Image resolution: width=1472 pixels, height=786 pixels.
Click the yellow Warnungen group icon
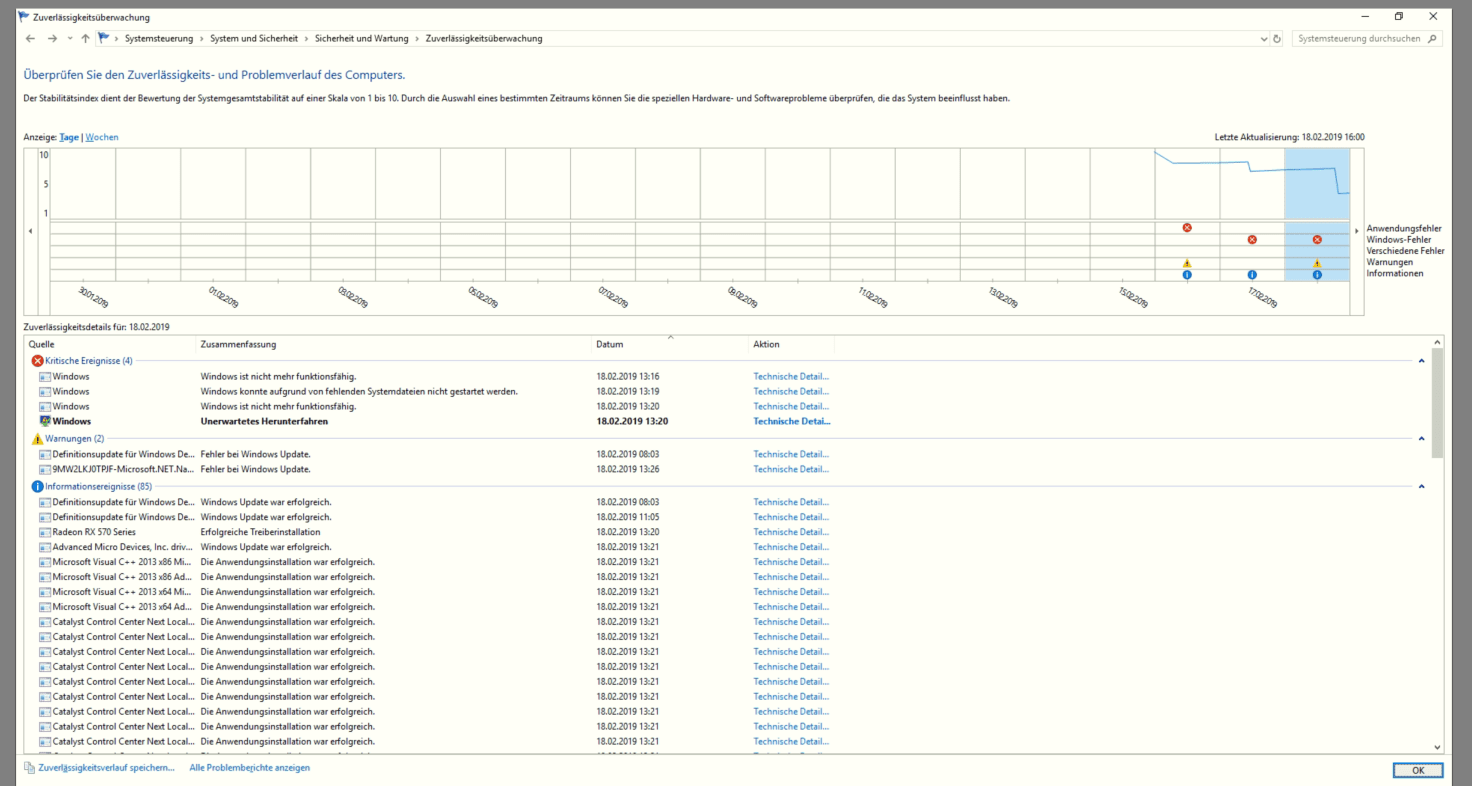point(37,439)
